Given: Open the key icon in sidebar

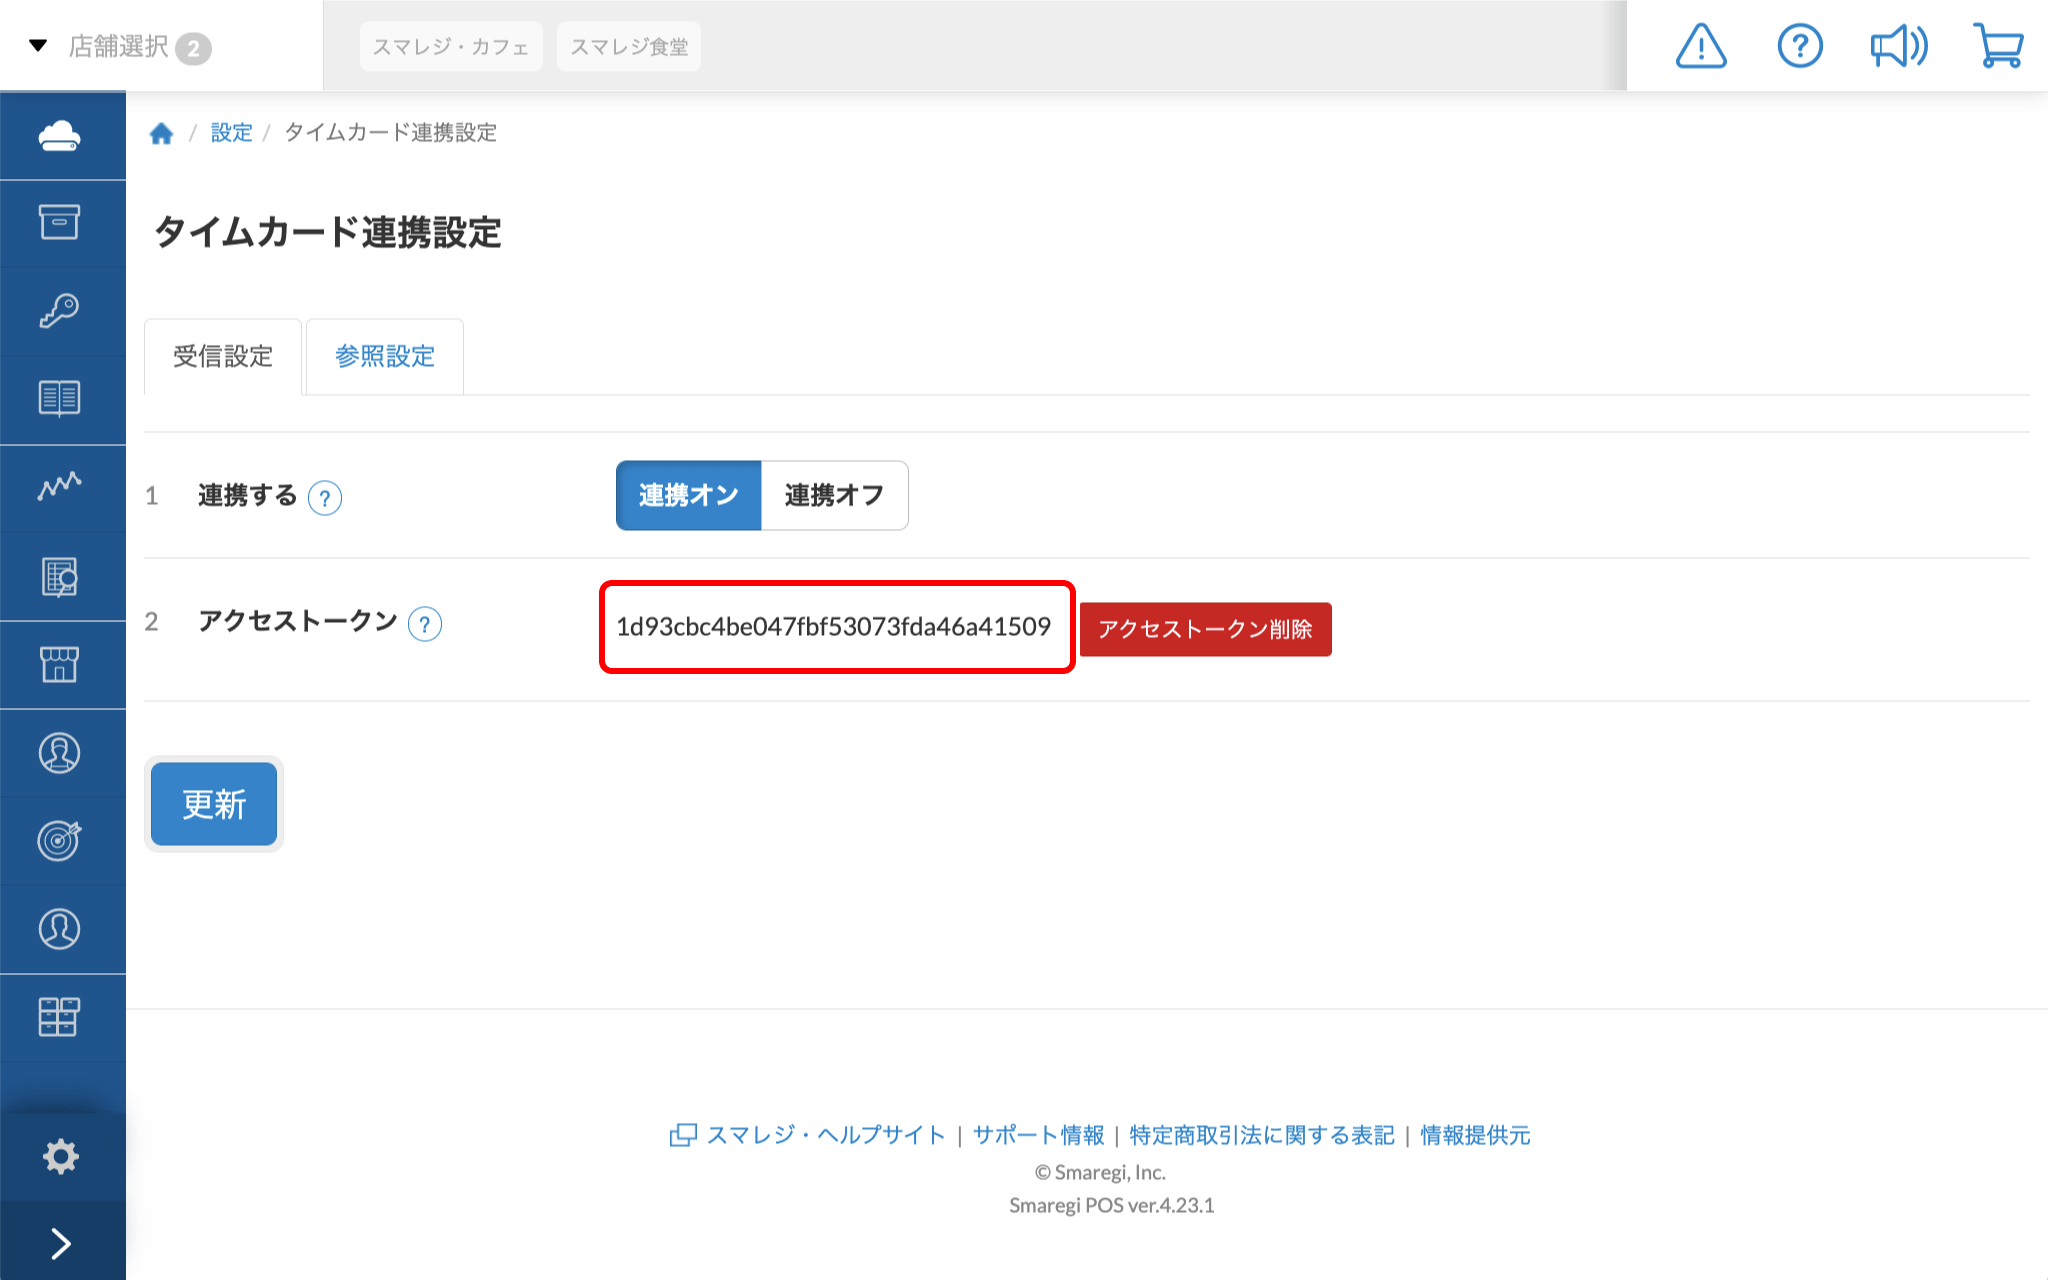Looking at the screenshot, I should tap(60, 310).
